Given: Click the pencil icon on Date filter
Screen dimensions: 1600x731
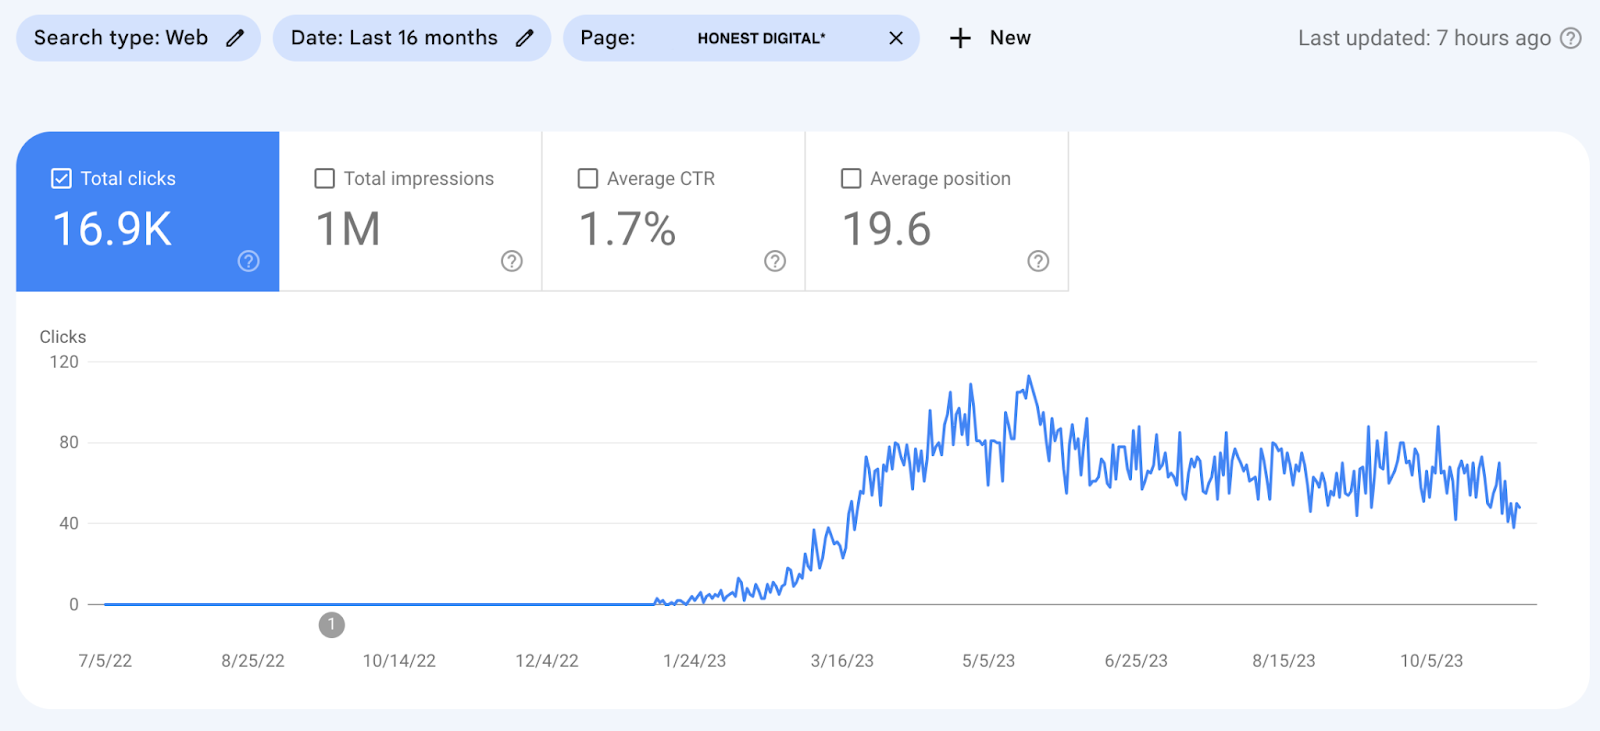Looking at the screenshot, I should coord(525,38).
